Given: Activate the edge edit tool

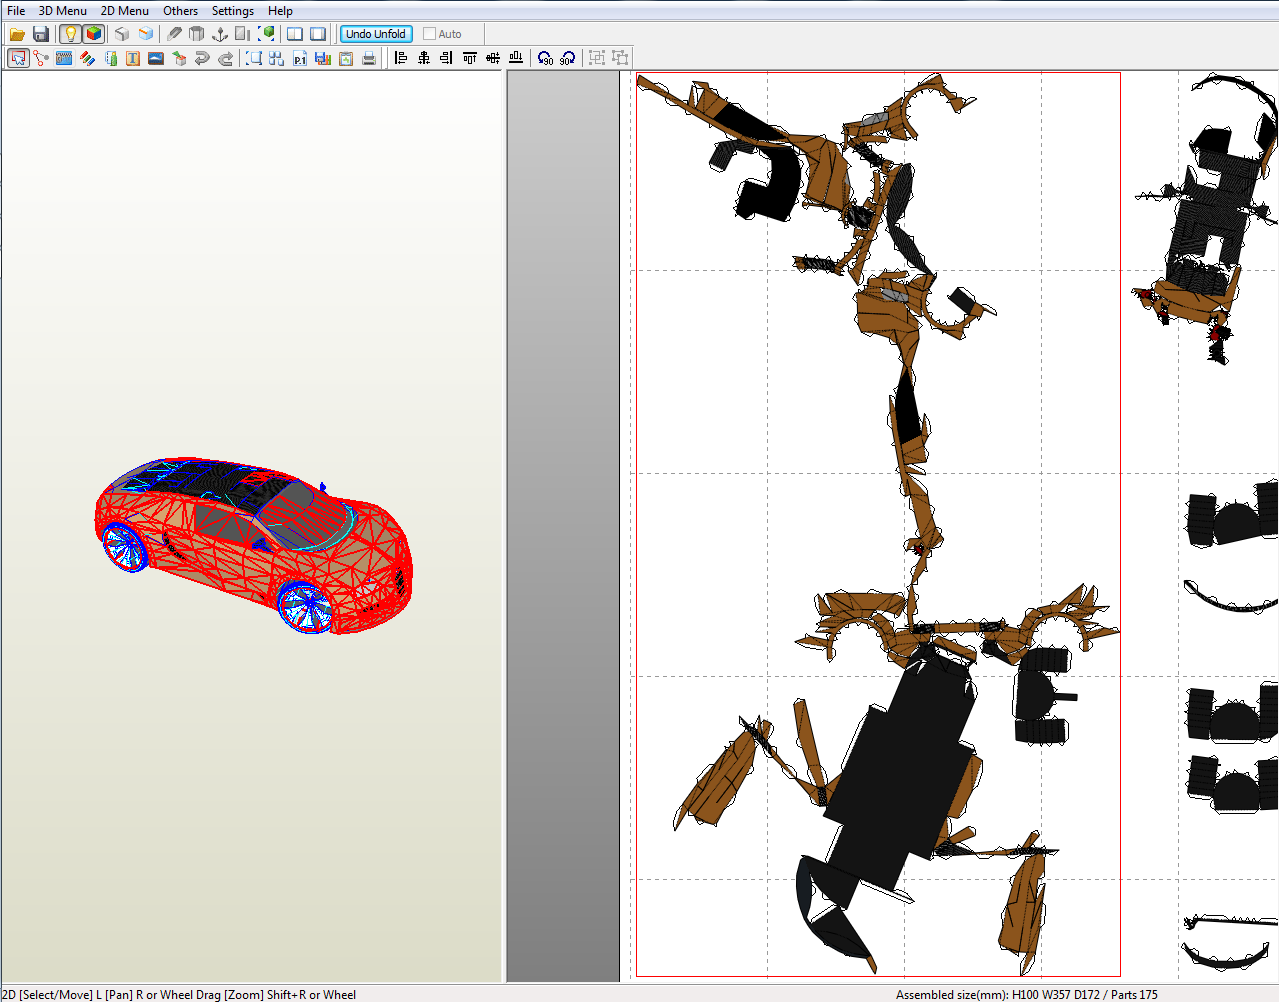Looking at the screenshot, I should pos(41,57).
